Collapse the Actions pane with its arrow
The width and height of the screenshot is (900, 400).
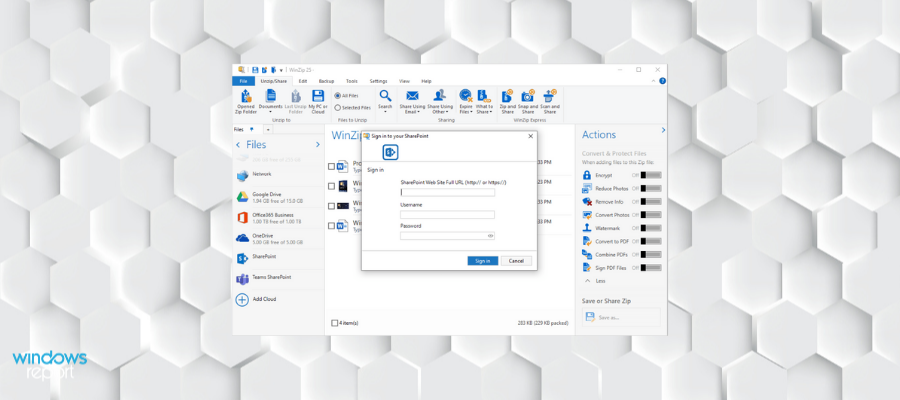663,130
